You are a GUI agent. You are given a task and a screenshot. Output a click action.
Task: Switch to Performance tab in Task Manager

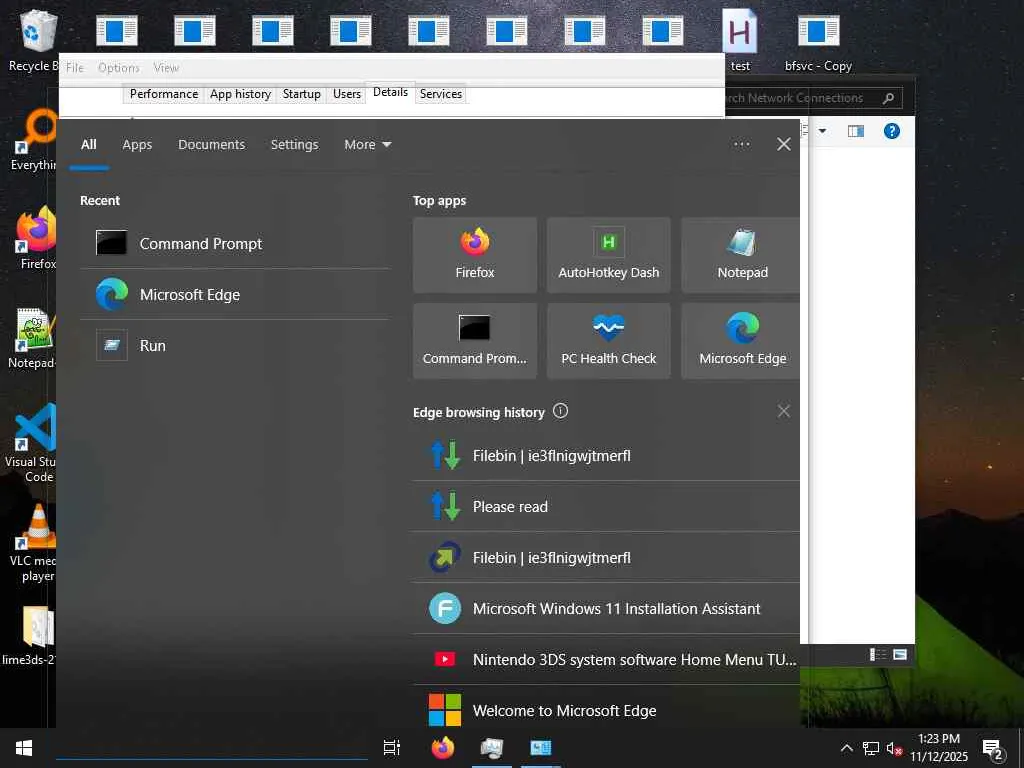pyautogui.click(x=164, y=94)
